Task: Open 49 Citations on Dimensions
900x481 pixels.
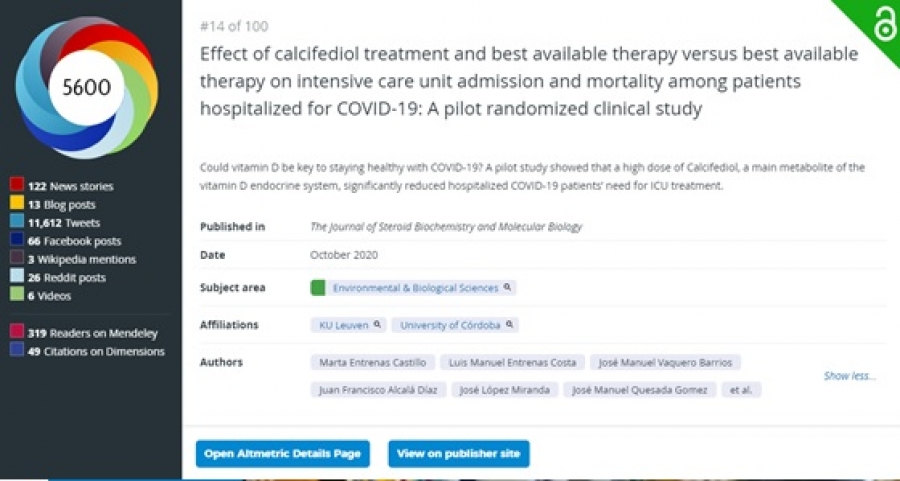Action: tap(96, 351)
